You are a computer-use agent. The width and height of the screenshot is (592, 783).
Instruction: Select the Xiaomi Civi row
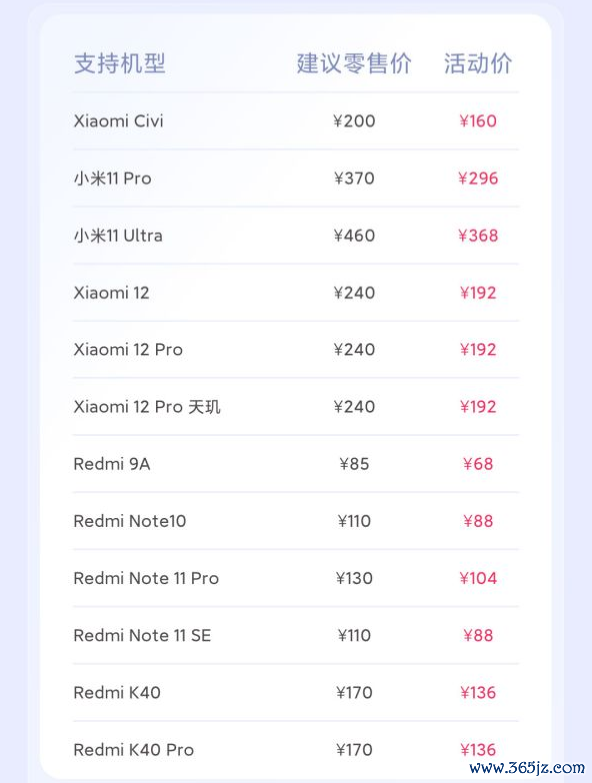[296, 121]
